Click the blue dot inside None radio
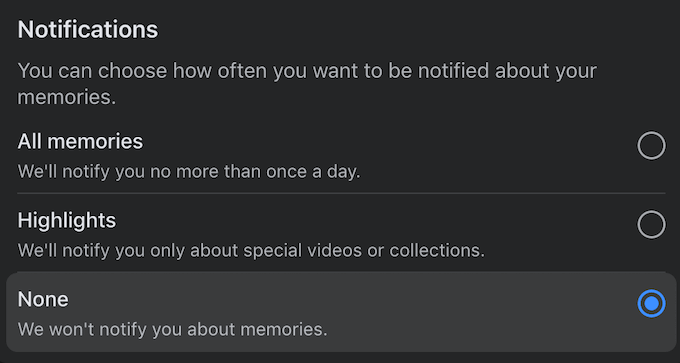The height and width of the screenshot is (363, 680). pyautogui.click(x=651, y=304)
